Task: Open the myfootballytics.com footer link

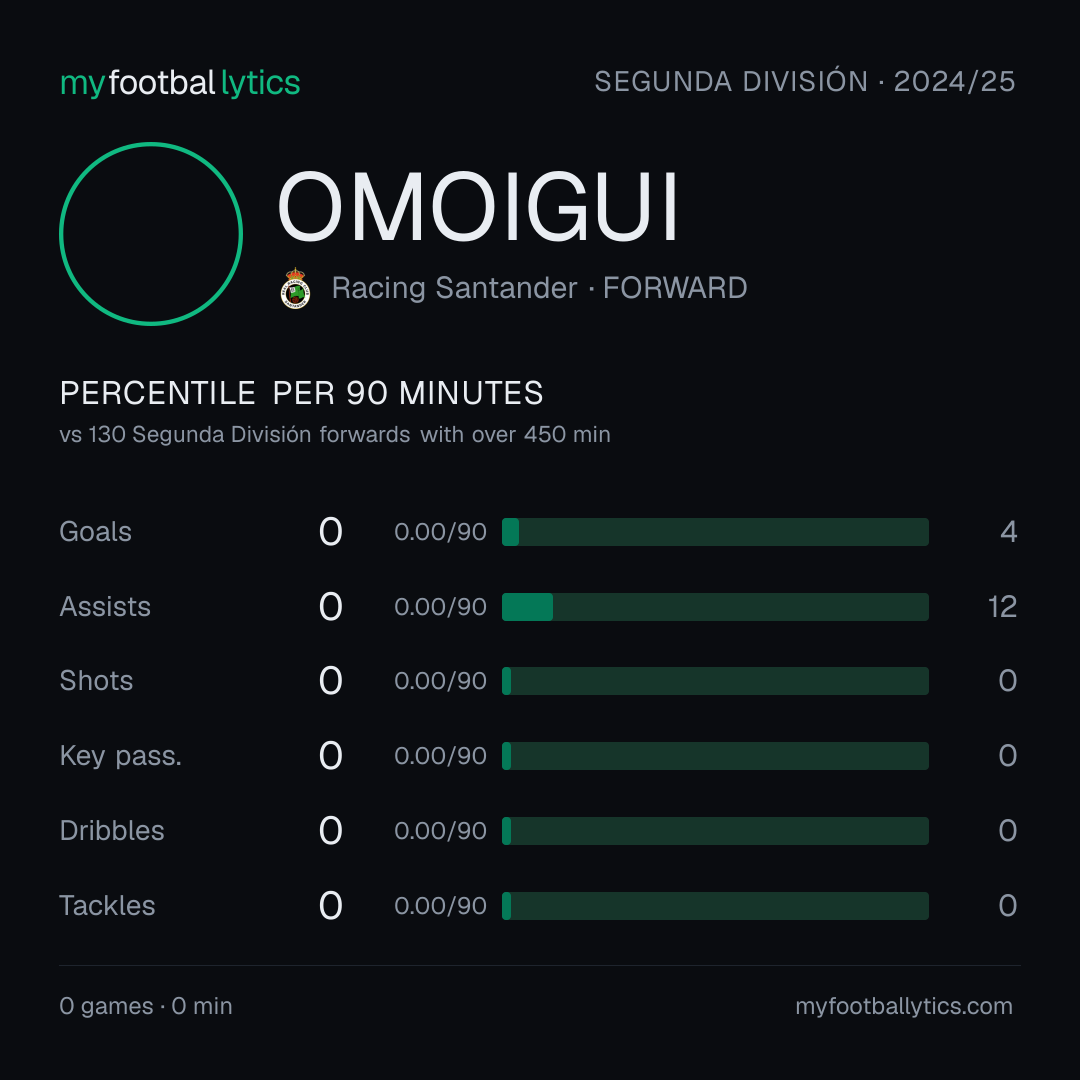Action: 904,1006
